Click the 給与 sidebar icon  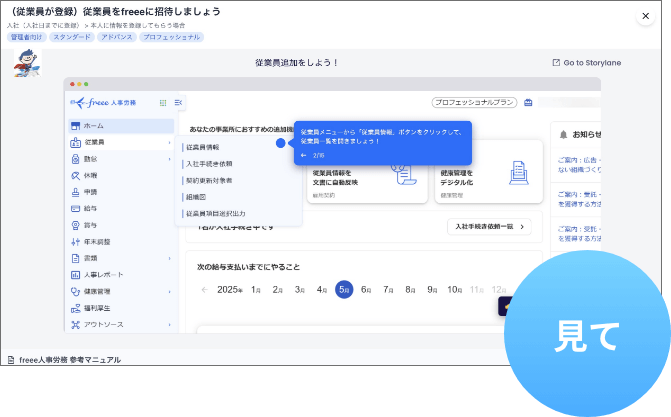[x=76, y=208]
